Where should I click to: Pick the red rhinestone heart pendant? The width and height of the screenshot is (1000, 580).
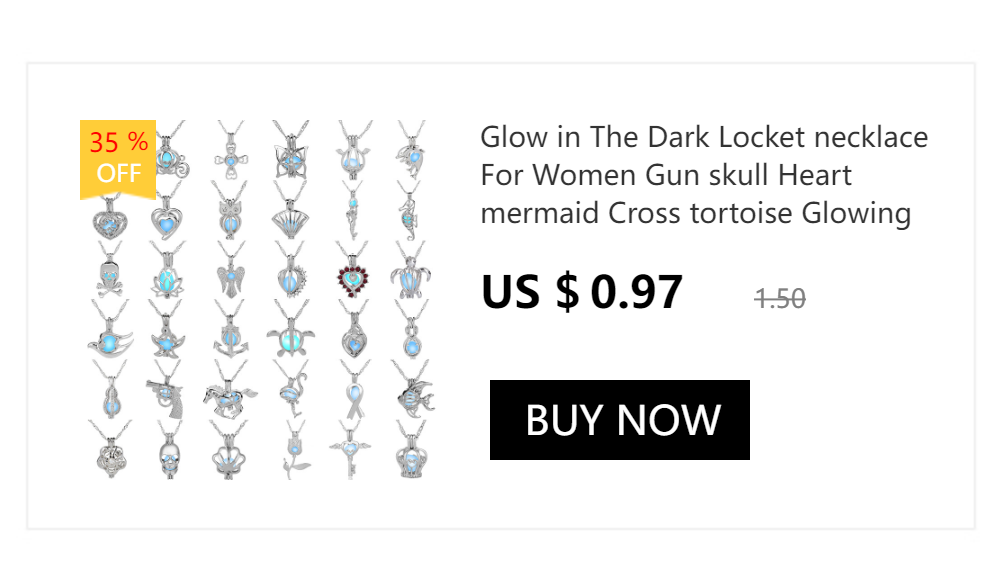pyautogui.click(x=353, y=273)
